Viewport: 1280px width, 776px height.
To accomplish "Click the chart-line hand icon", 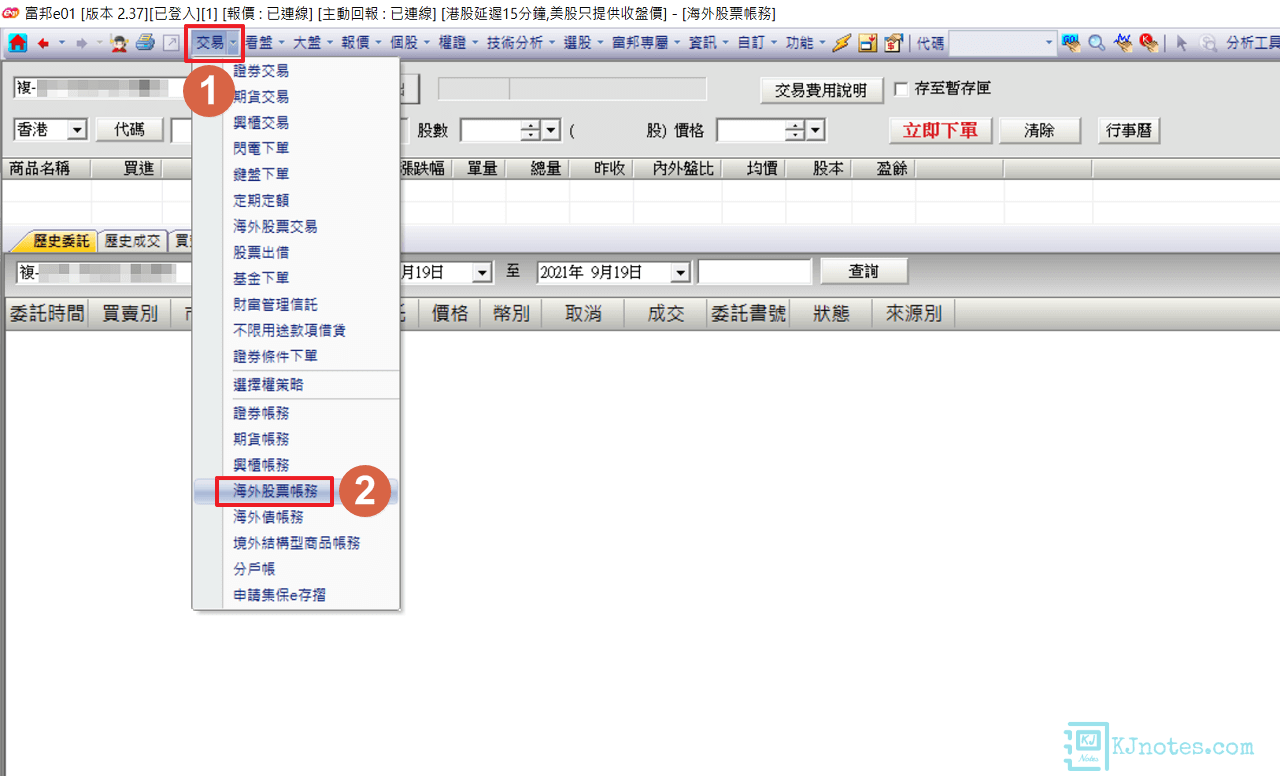I will 1124,43.
